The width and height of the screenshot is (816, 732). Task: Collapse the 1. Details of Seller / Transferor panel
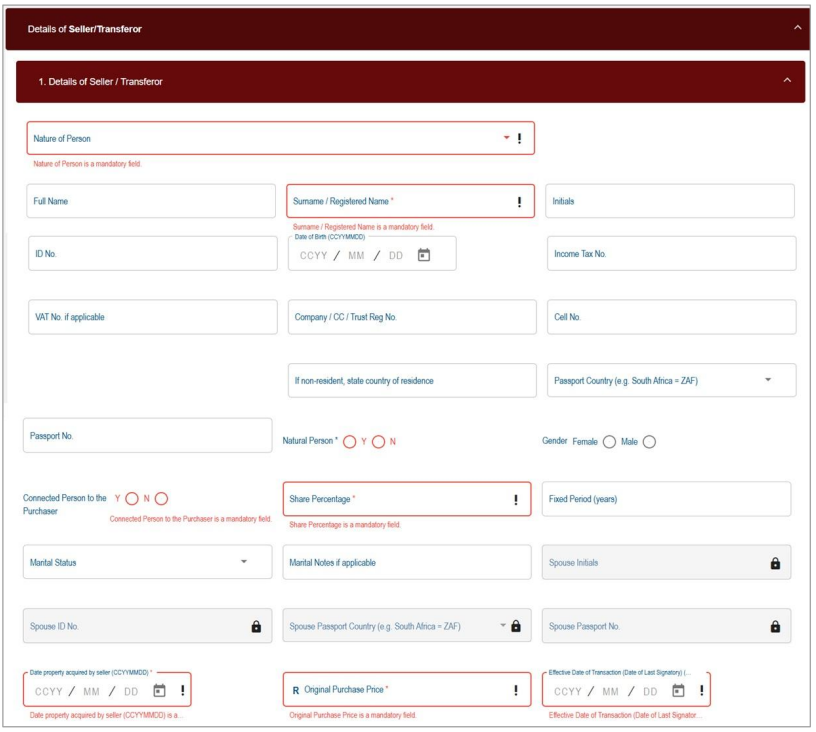click(x=787, y=81)
